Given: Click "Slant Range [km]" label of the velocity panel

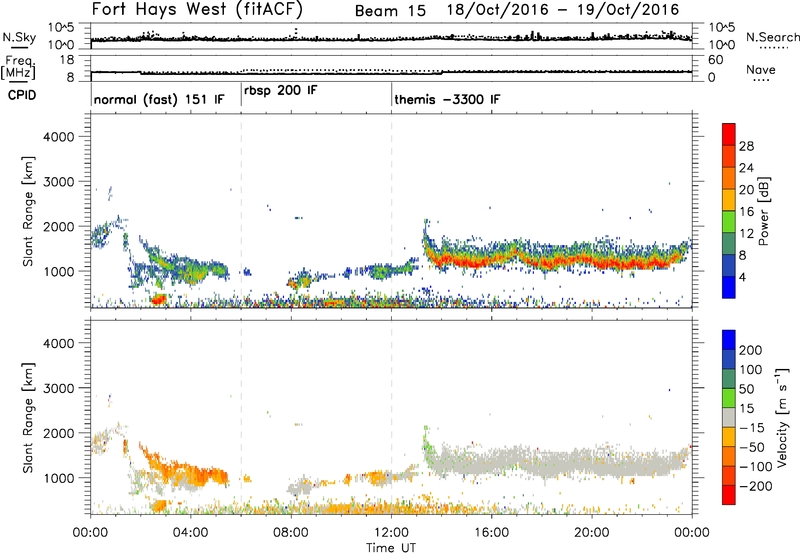Looking at the screenshot, I should point(28,417).
